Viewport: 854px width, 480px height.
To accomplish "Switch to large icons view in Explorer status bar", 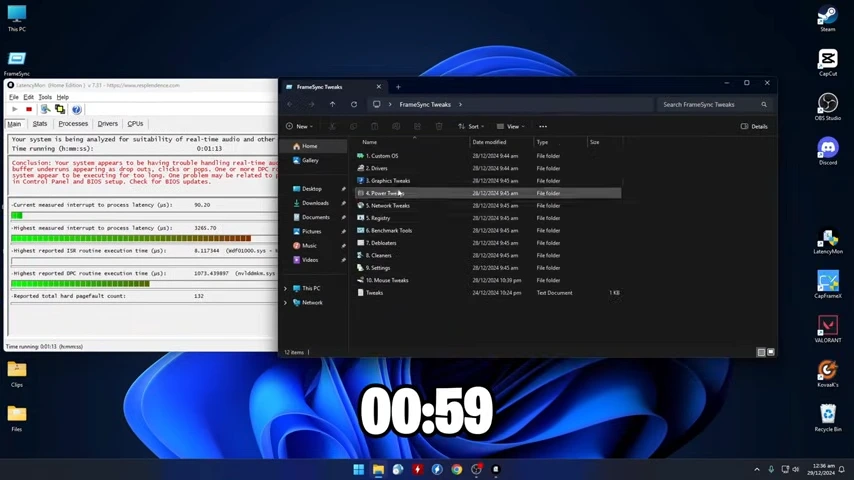I will pyautogui.click(x=771, y=352).
